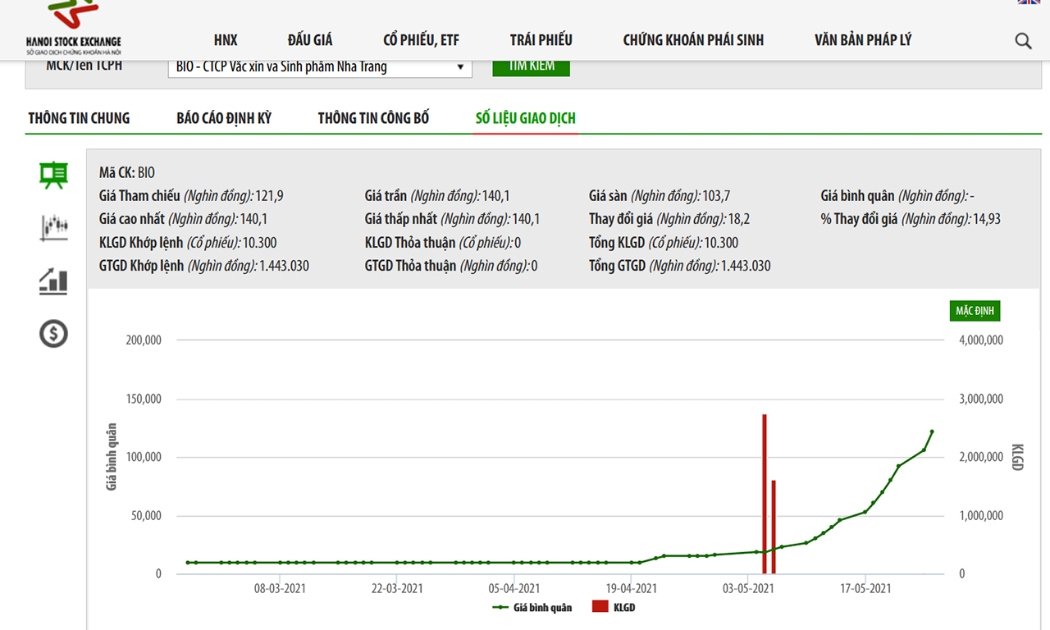Open the CỔ PHIẾU, ETF menu
The width and height of the screenshot is (1050, 630).
coord(421,40)
